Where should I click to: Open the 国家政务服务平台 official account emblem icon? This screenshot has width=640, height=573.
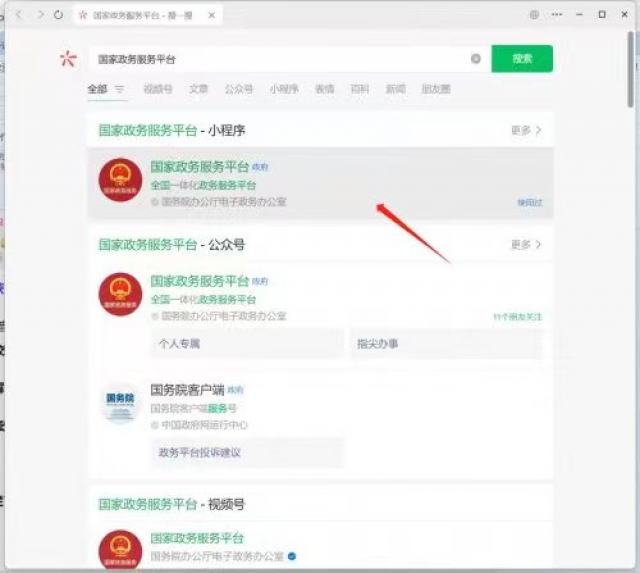tap(120, 294)
